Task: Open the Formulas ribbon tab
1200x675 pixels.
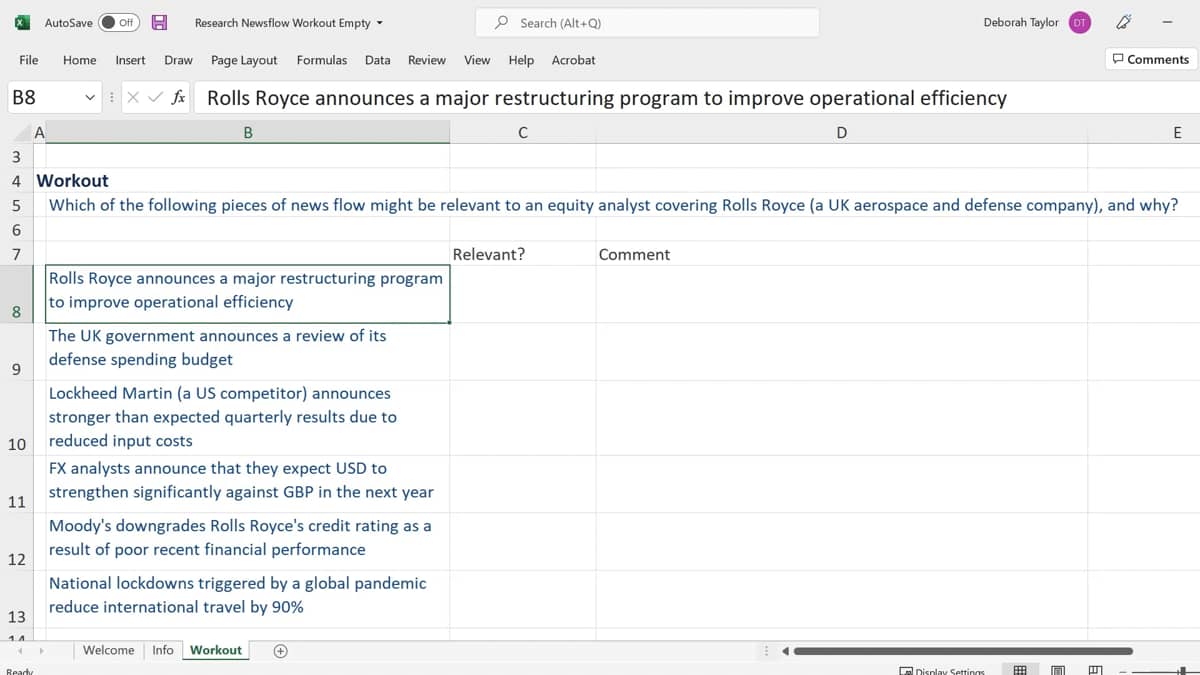Action: (322, 60)
